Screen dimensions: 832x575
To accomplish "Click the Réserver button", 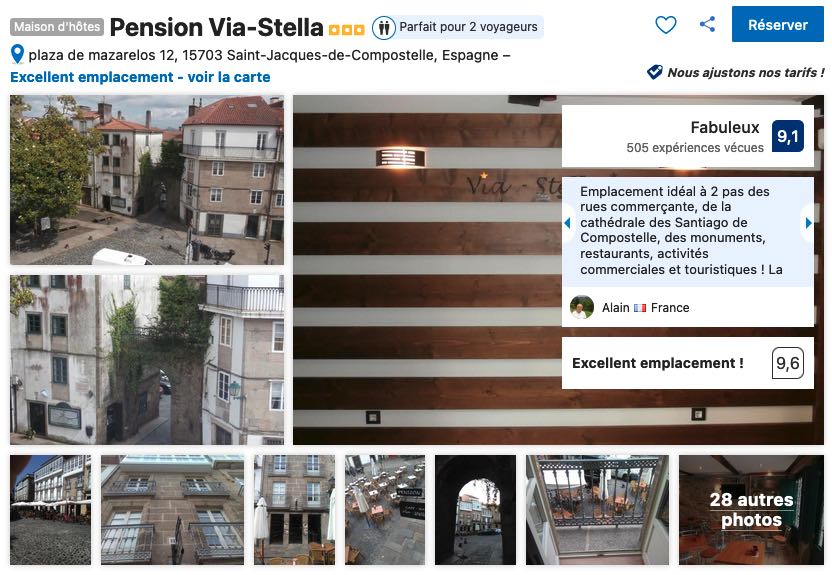I will tap(777, 24).
